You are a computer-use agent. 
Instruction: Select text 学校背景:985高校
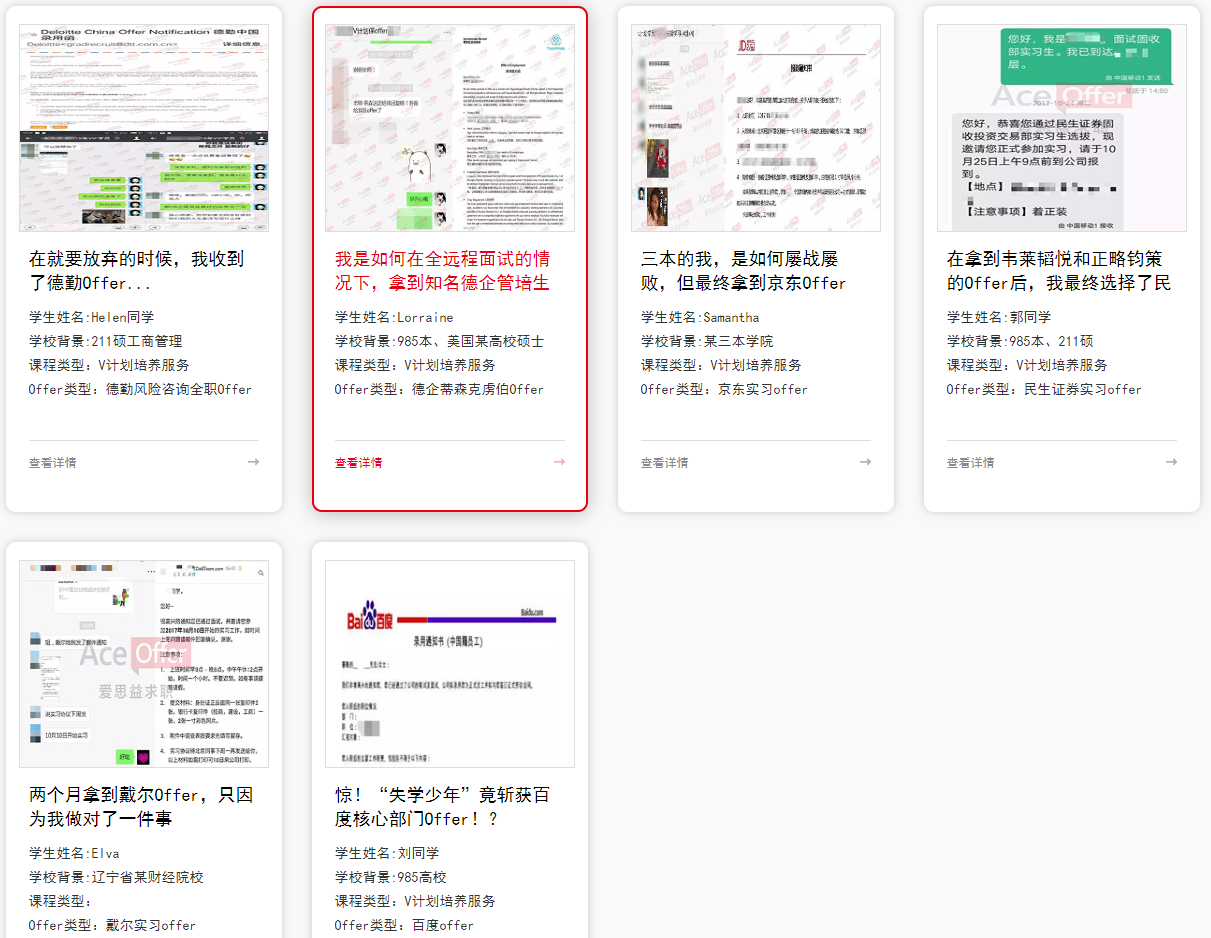click(x=391, y=877)
